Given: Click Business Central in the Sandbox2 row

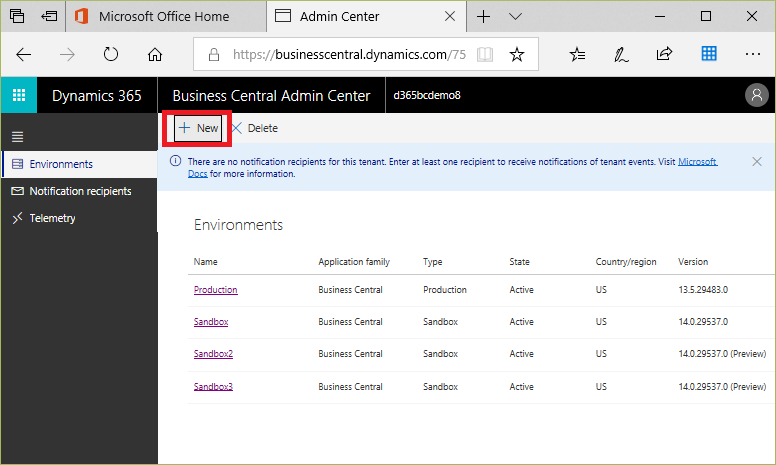Looking at the screenshot, I should click(350, 354).
